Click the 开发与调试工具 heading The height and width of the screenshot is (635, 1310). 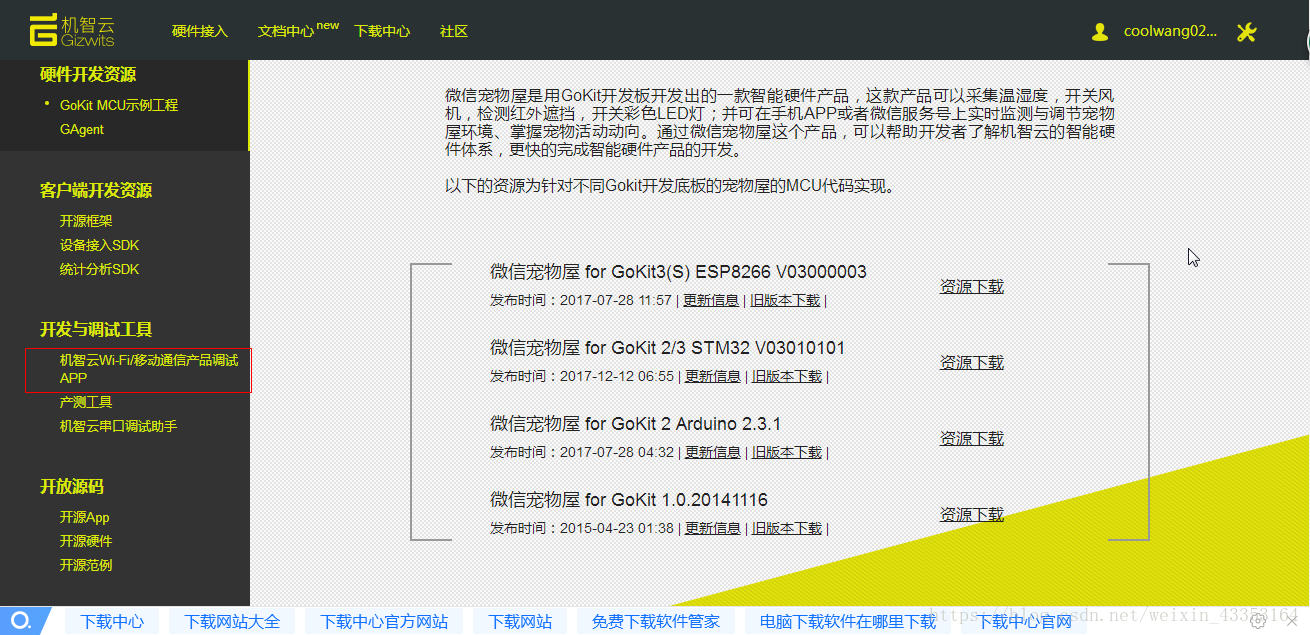pyautogui.click(x=96, y=330)
